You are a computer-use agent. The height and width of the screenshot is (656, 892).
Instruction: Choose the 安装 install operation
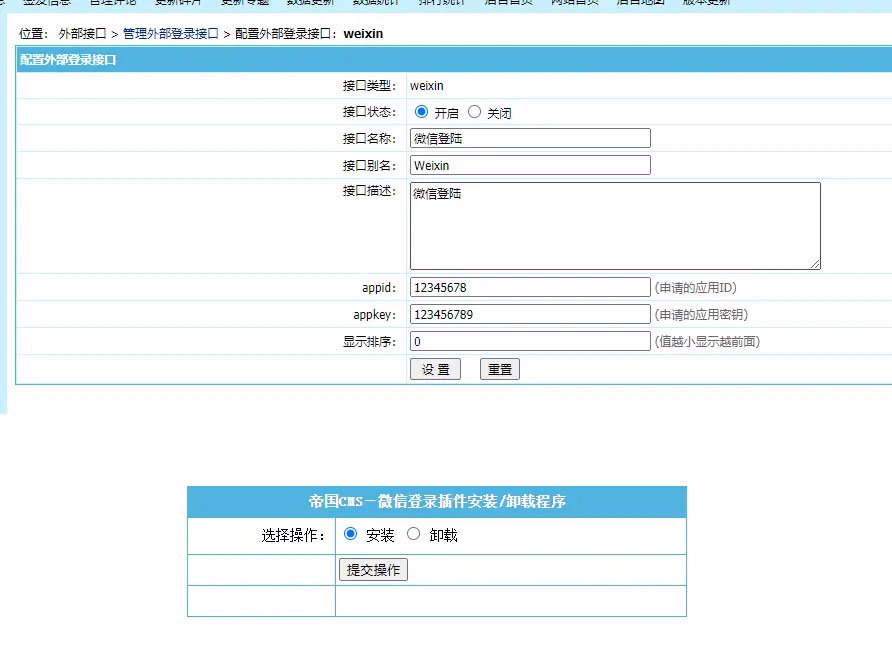point(351,535)
